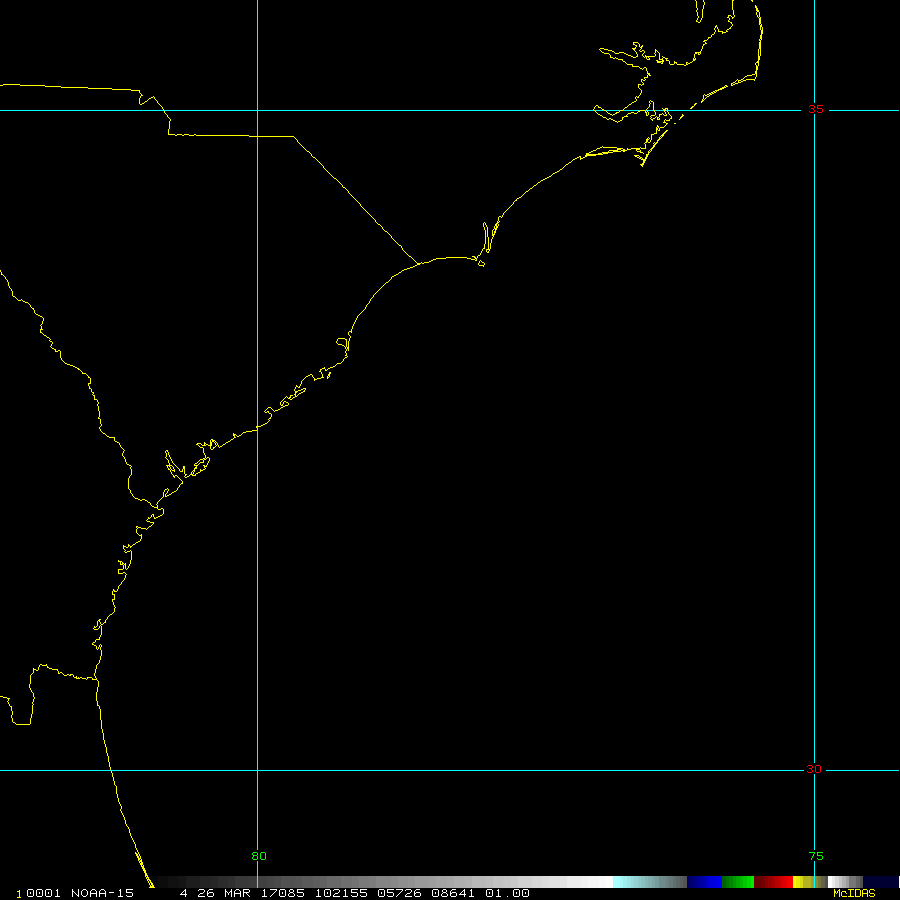Click the NOAA-15 satellite name text
Image resolution: width=900 pixels, height=900 pixels.
point(101,893)
